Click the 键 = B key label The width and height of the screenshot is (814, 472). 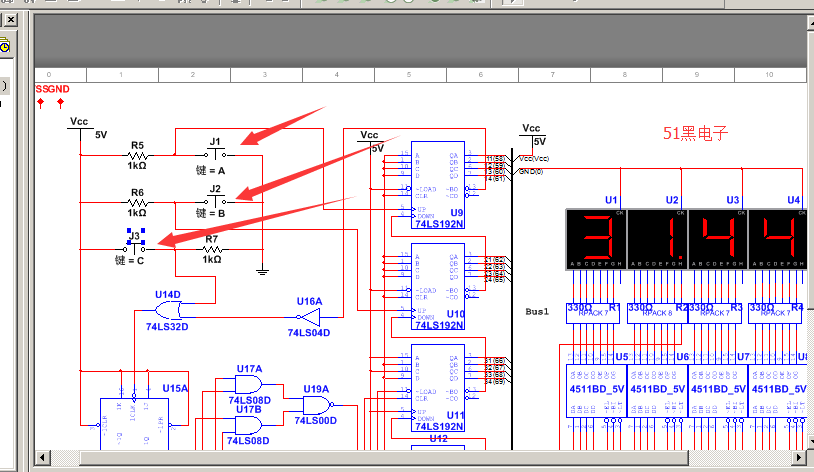210,213
